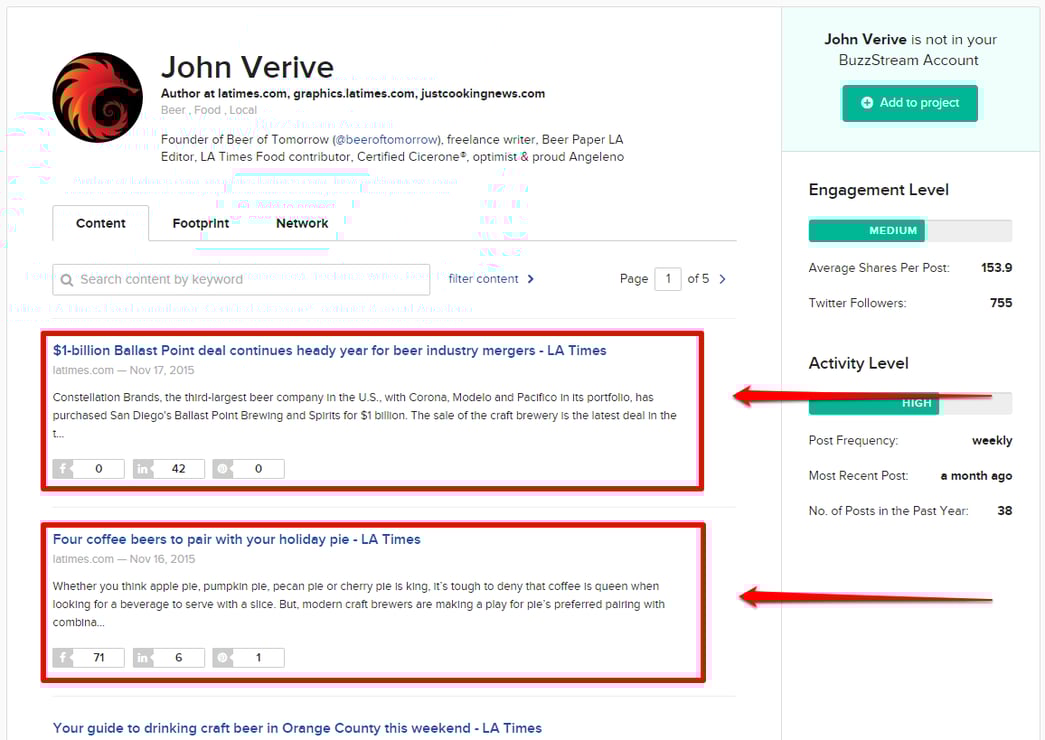Click Pinterest share icon on coffee beers article
The image size is (1045, 740).
pyautogui.click(x=223, y=657)
